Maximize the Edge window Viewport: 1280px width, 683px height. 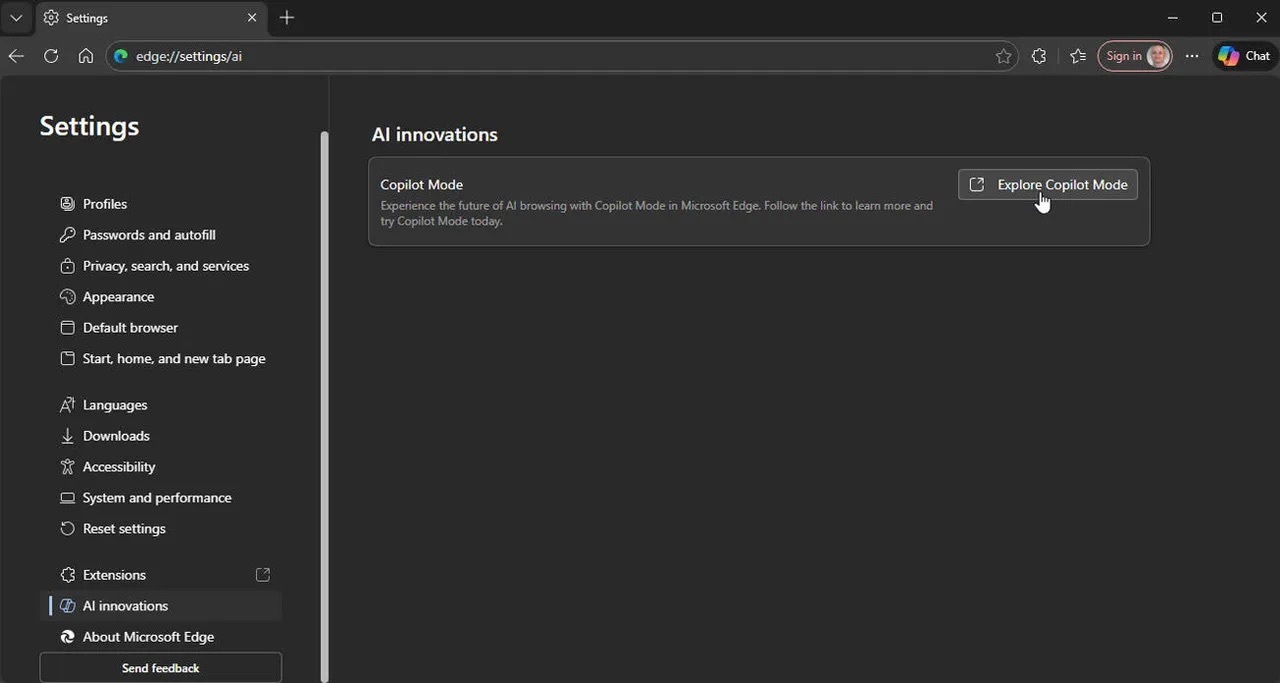[x=1217, y=18]
